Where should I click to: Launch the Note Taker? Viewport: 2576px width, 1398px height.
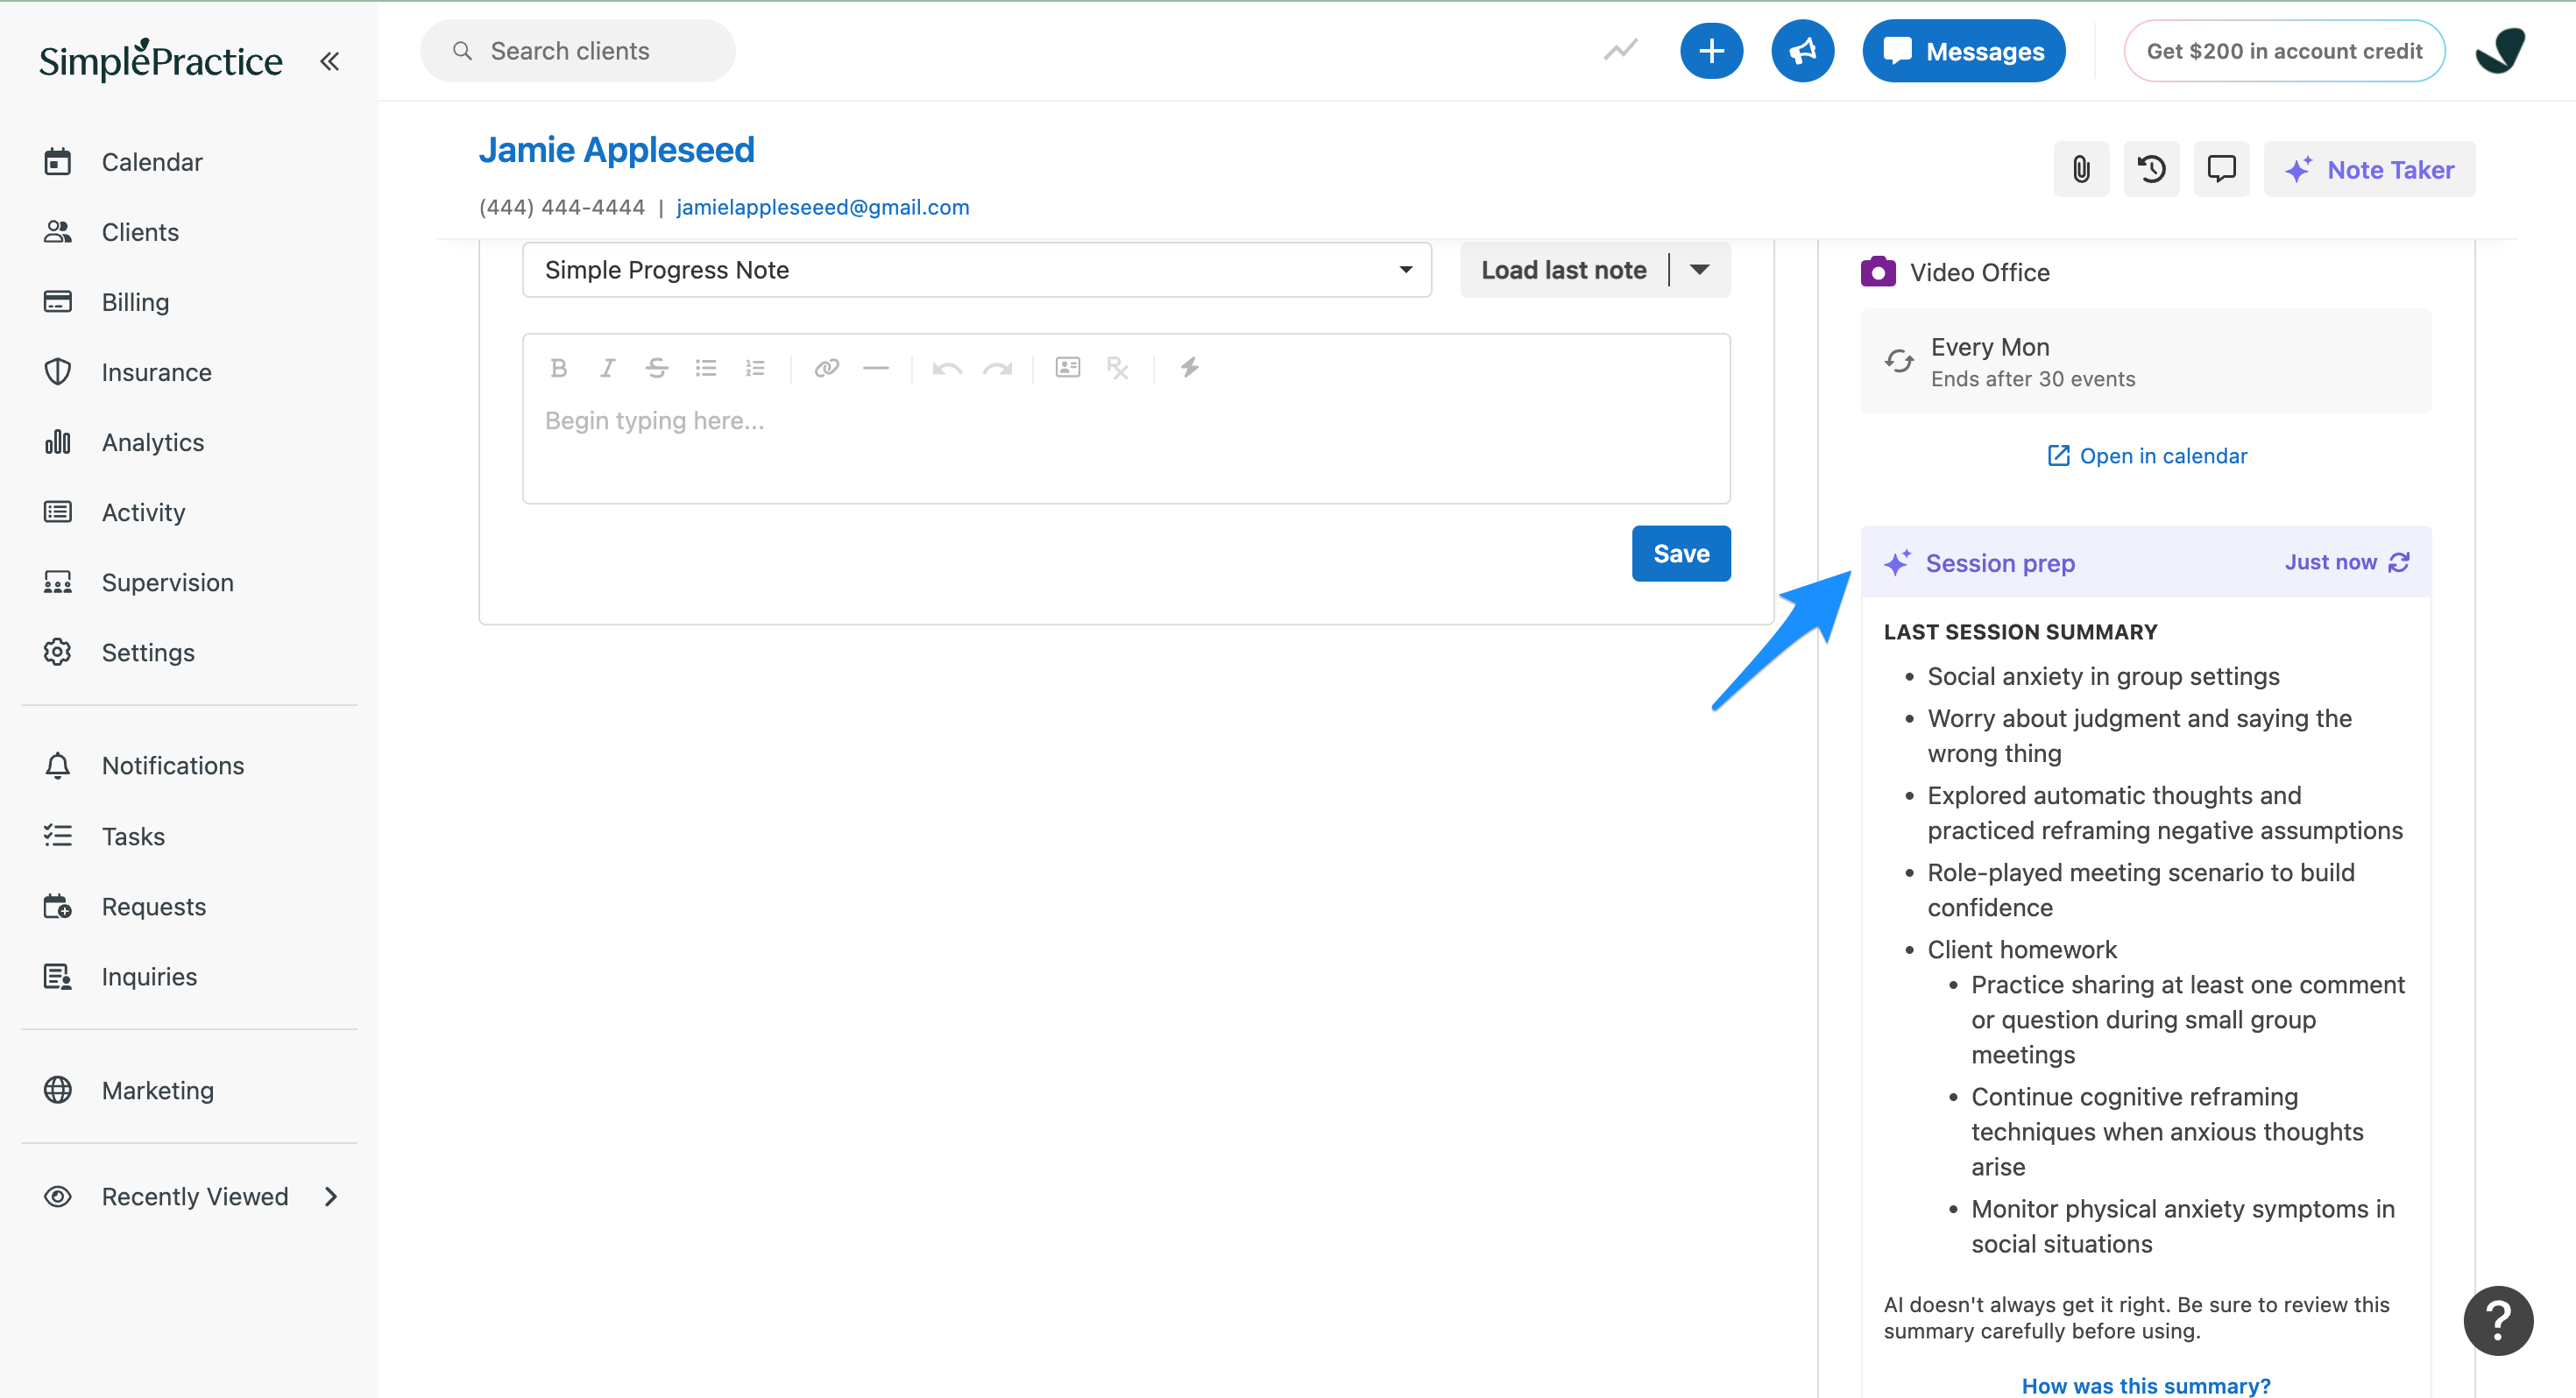(2369, 169)
